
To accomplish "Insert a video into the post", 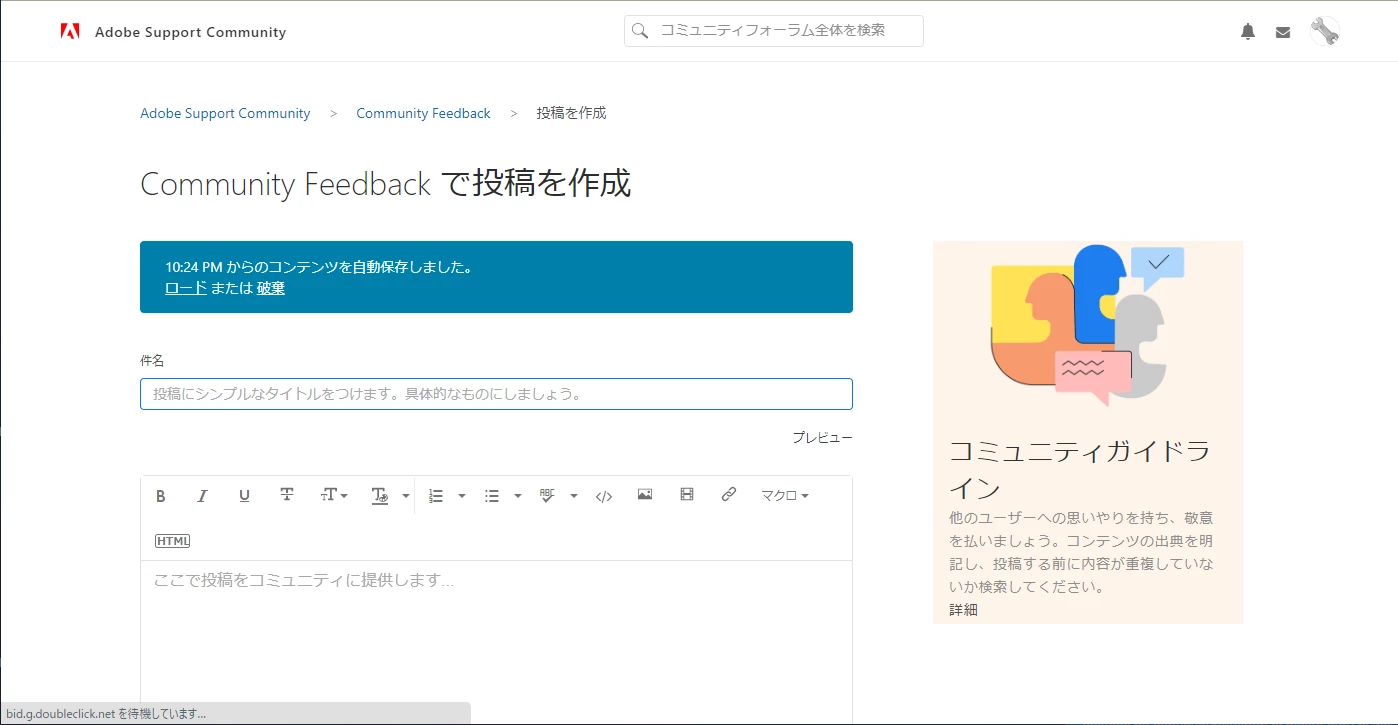I will point(687,495).
